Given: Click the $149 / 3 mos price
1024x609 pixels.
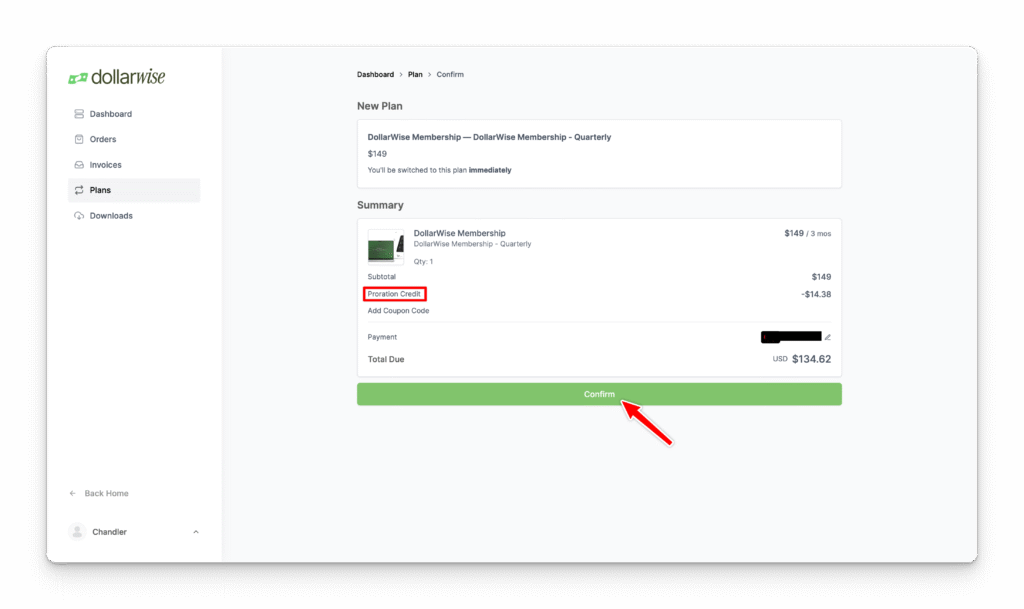Looking at the screenshot, I should click(x=807, y=233).
